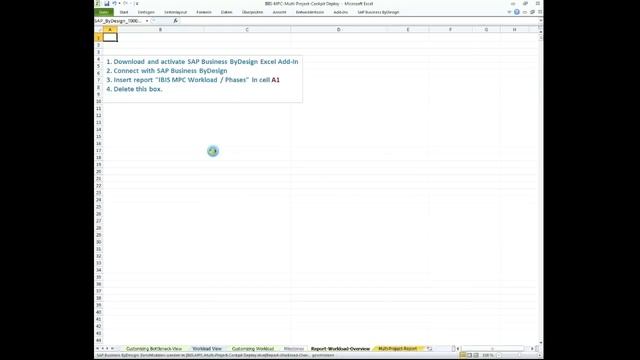Switch to Customizing Bottleneck View sheet
The width and height of the screenshot is (640, 360).
153,349
